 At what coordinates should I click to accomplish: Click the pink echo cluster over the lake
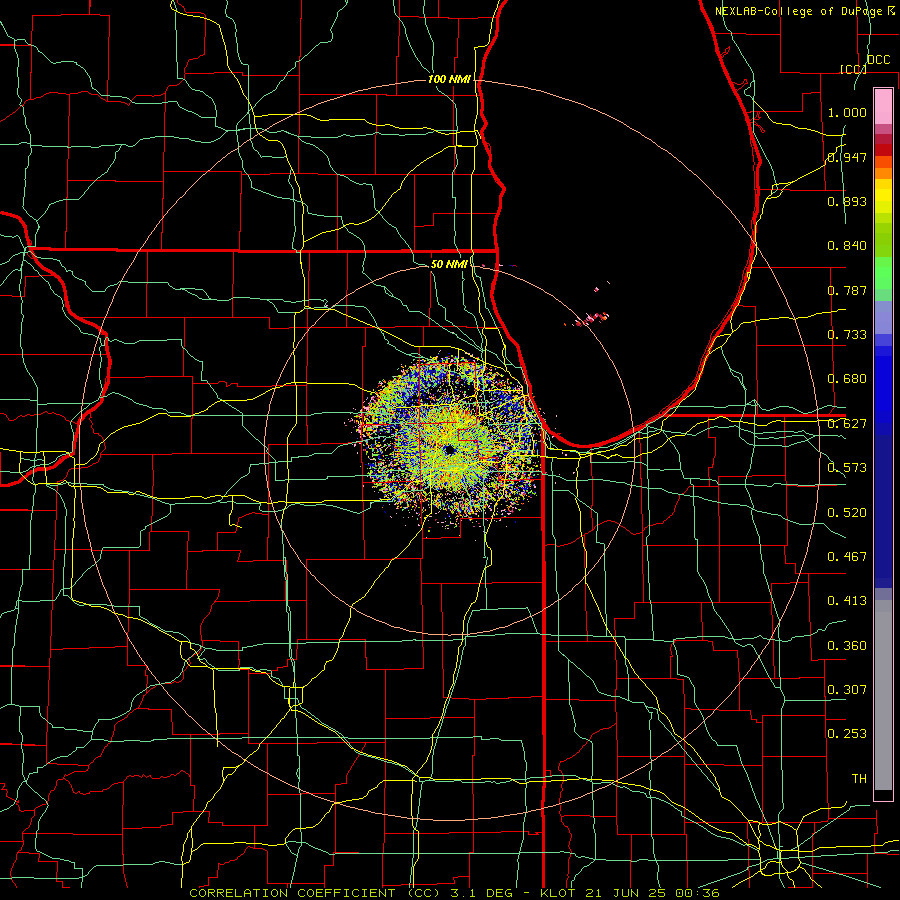coord(591,319)
